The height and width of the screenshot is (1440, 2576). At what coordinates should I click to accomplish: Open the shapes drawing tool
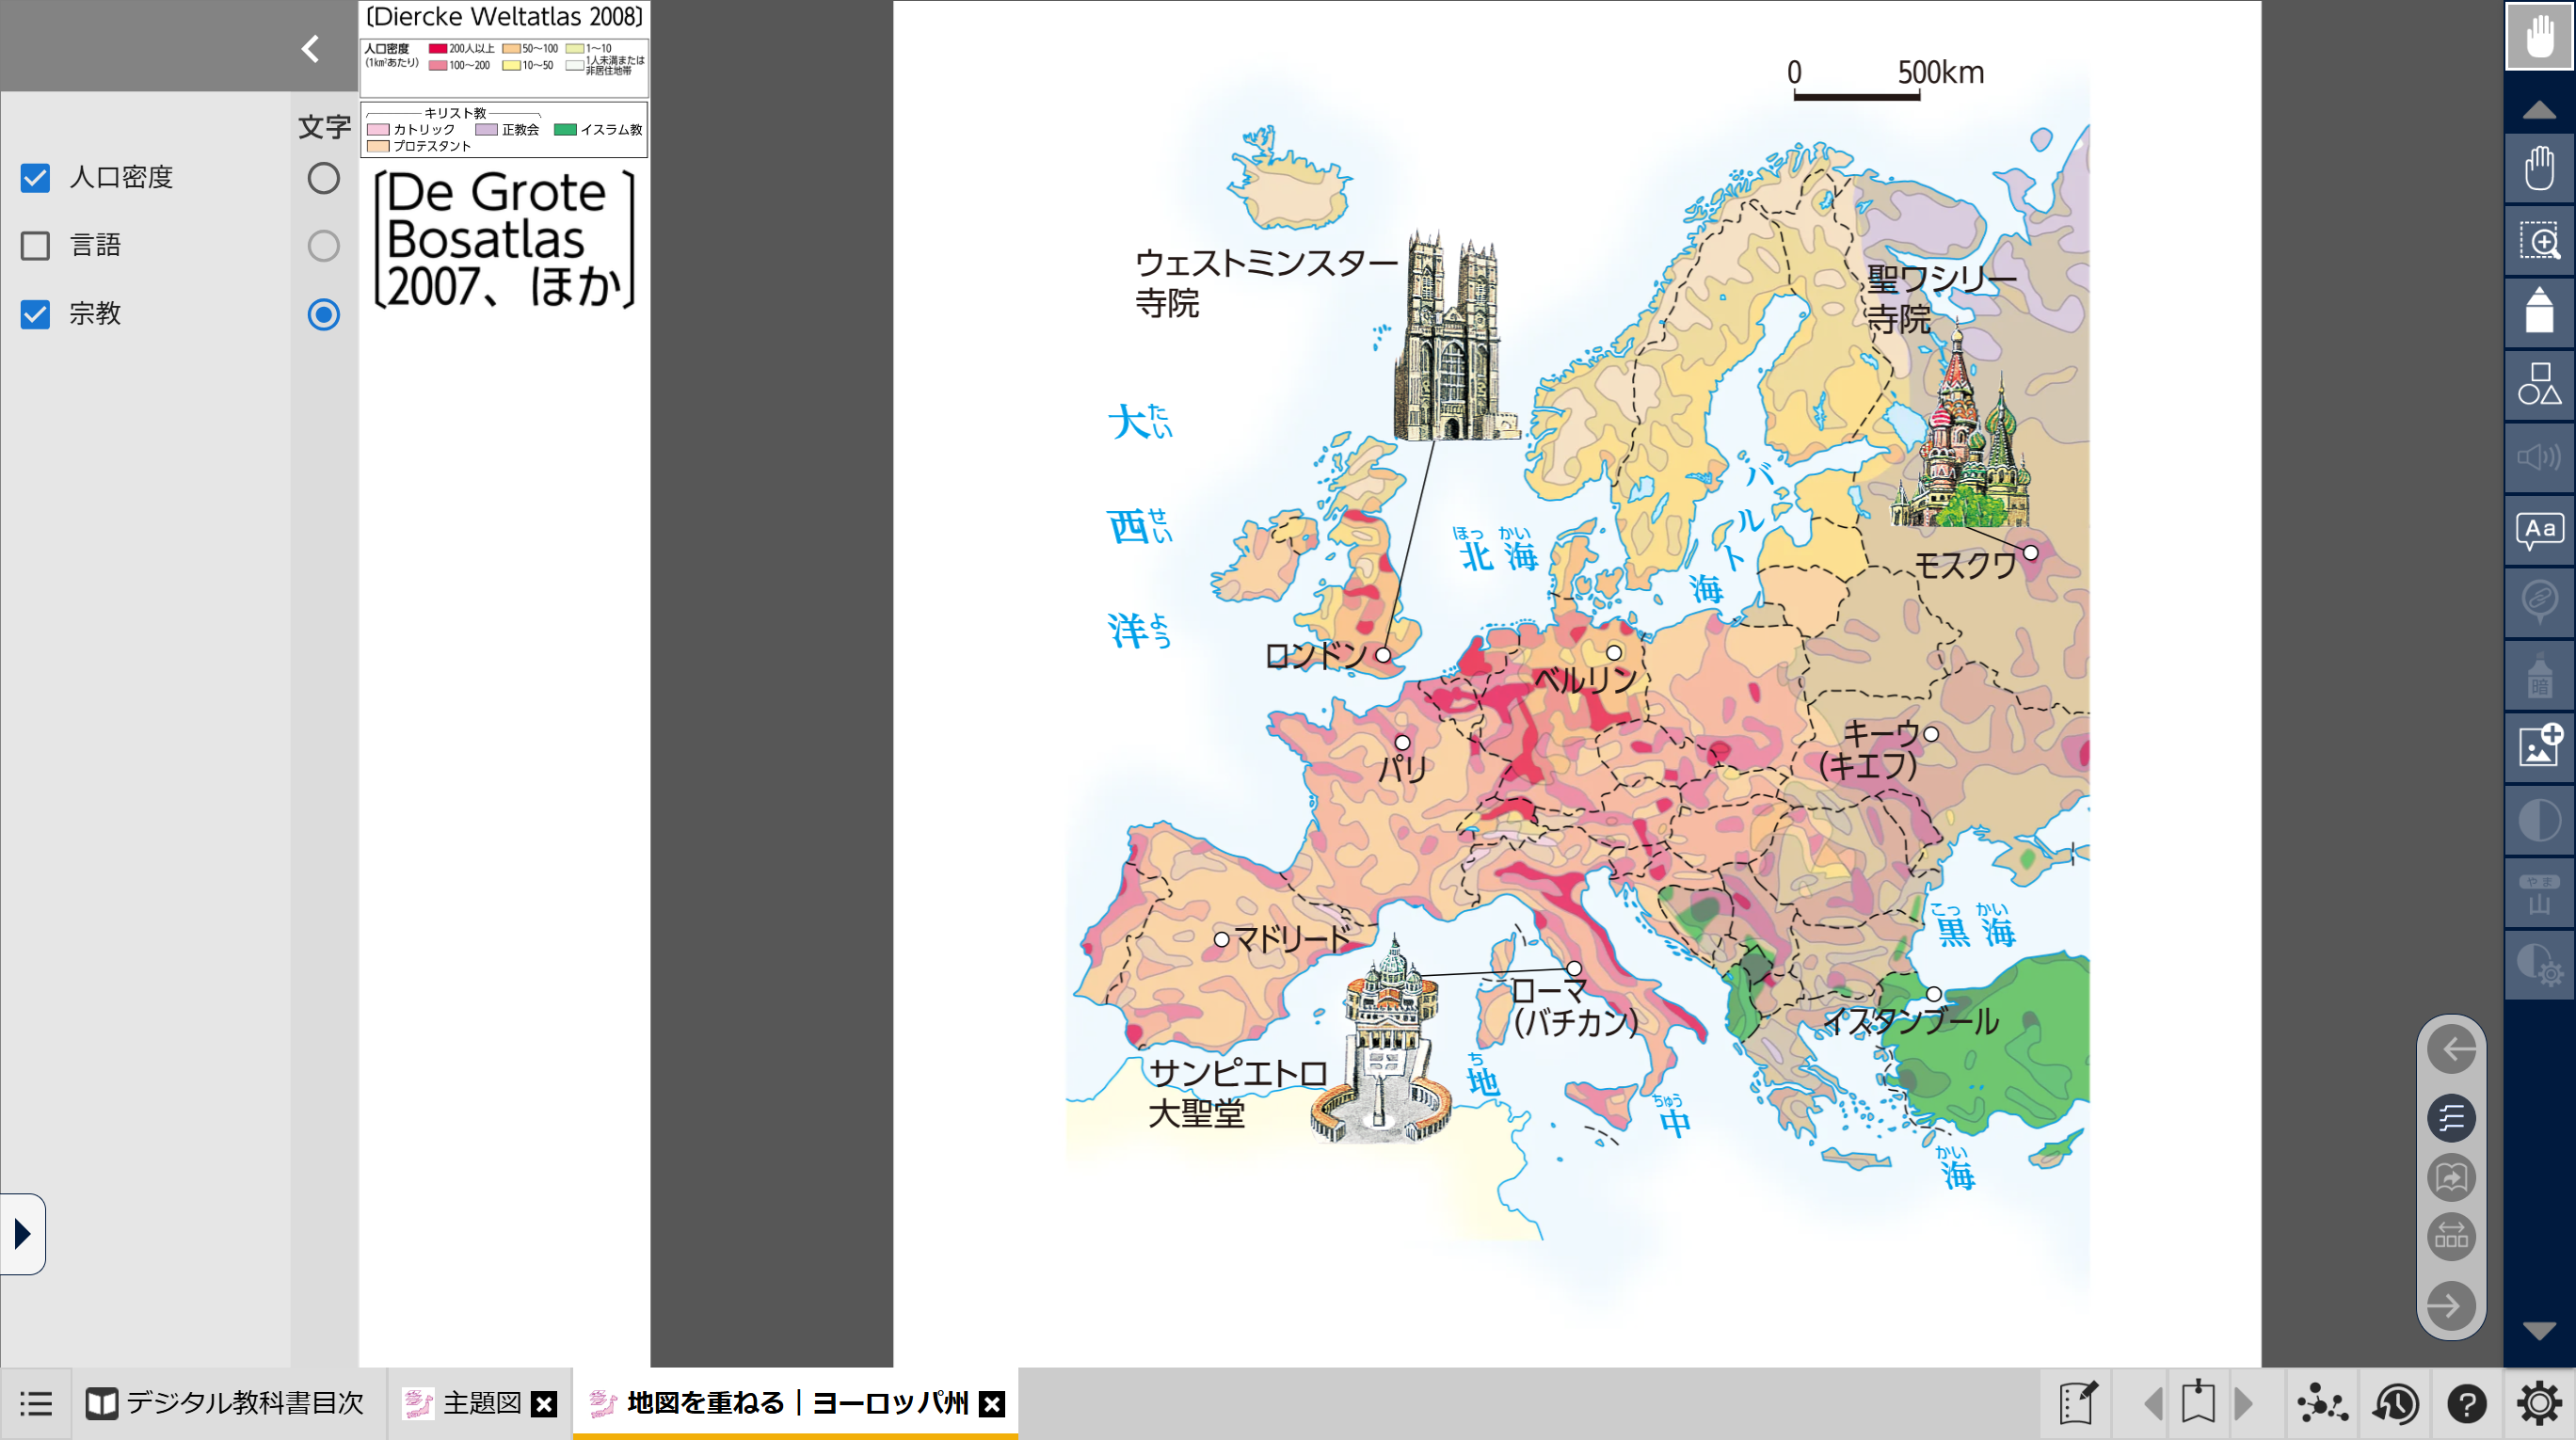click(2538, 384)
